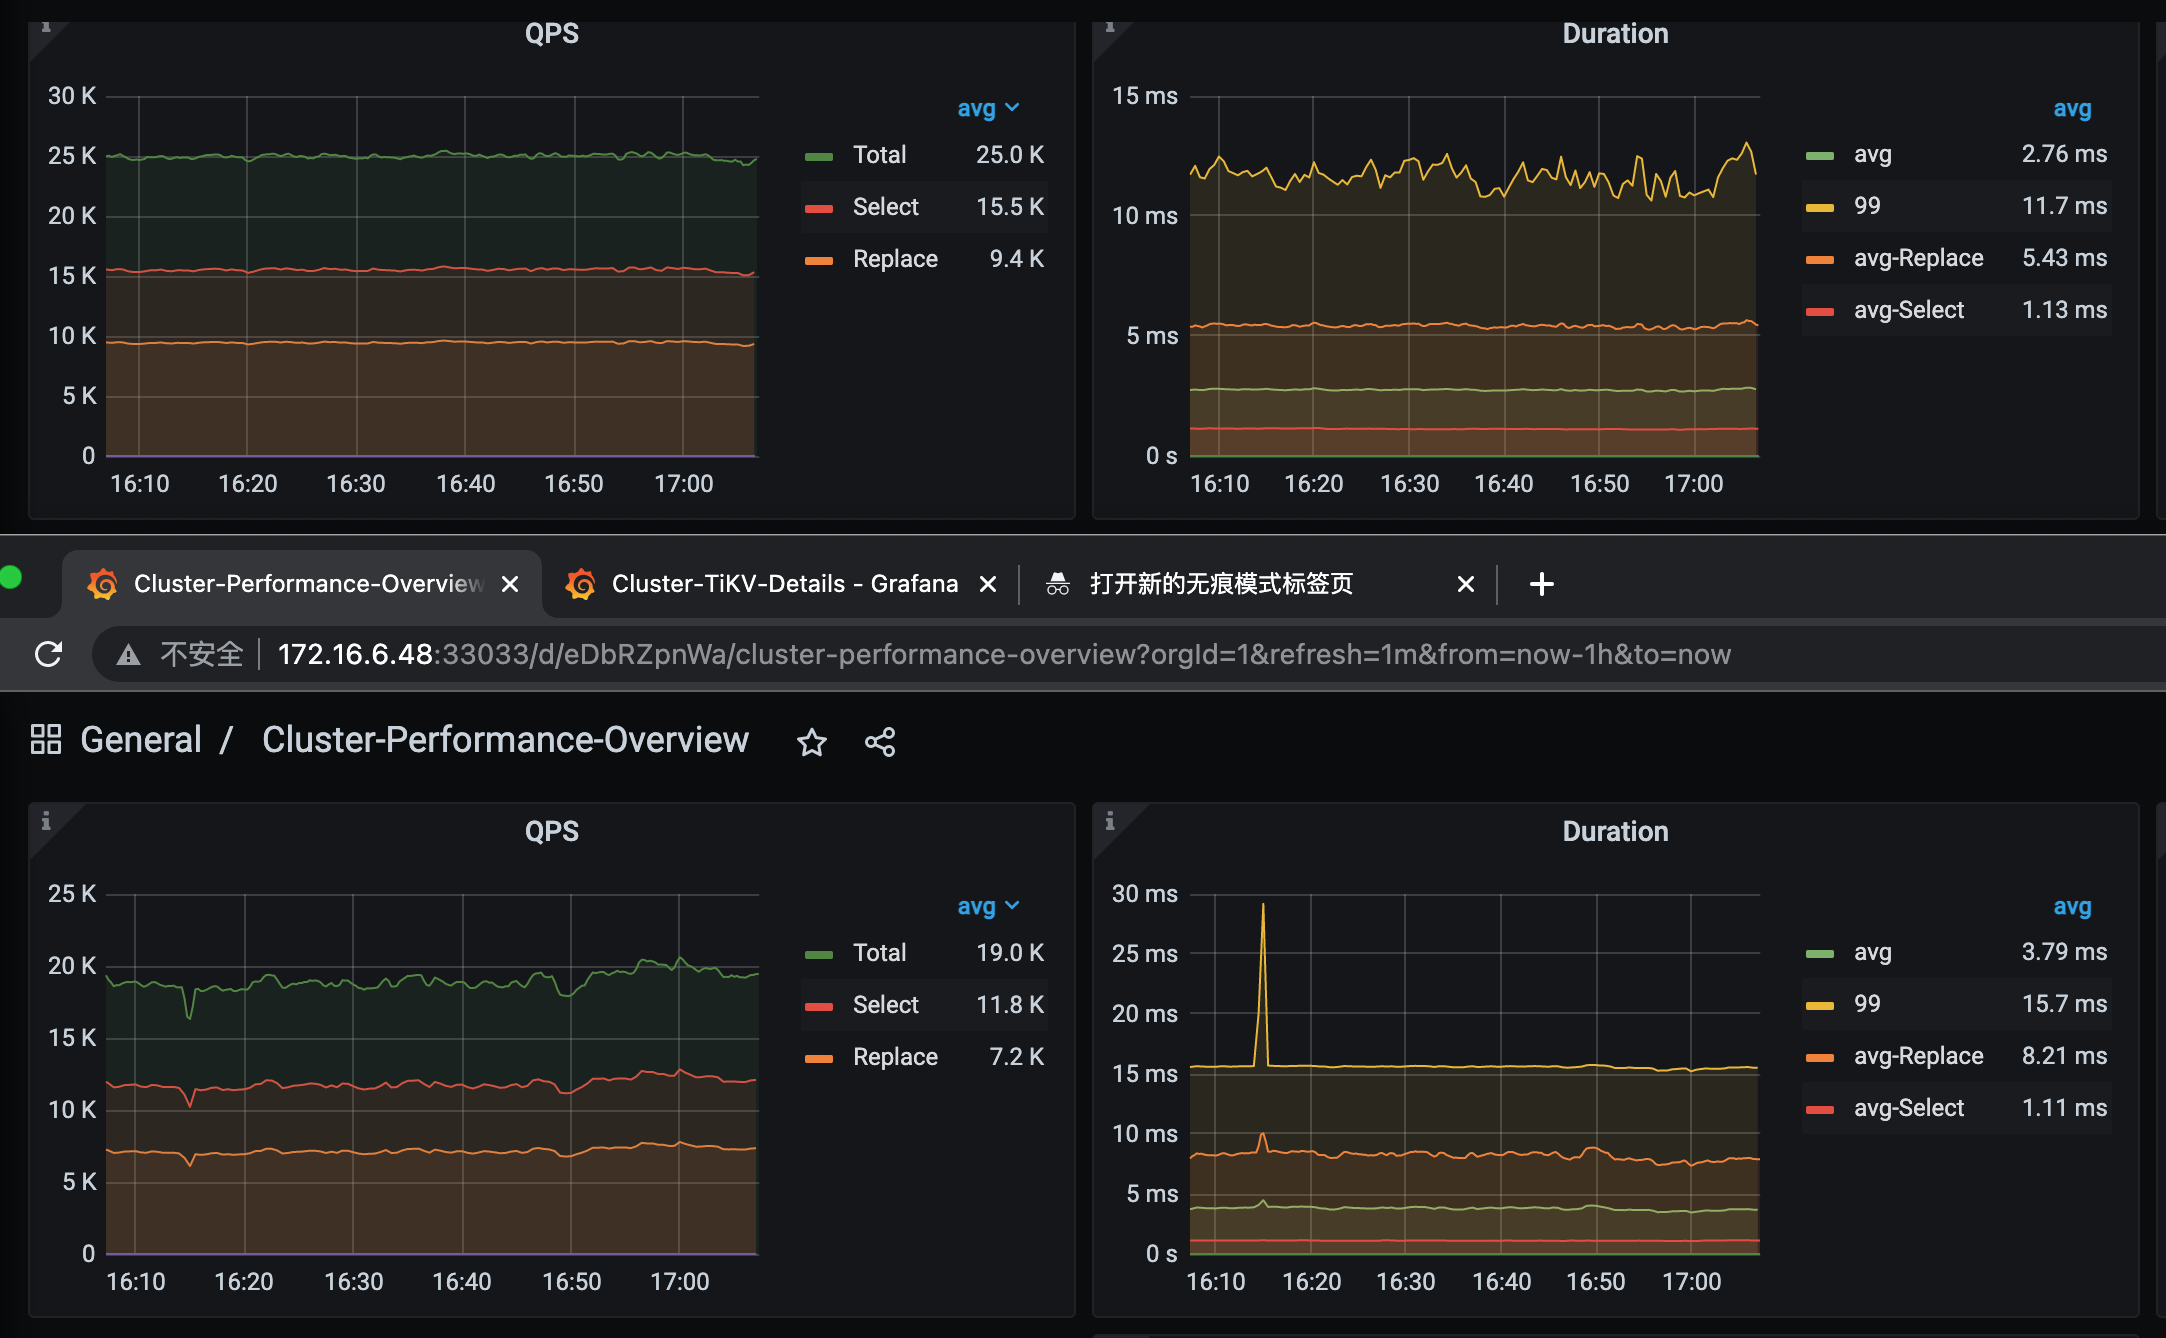This screenshot has height=1338, width=2166.
Task: Click the share dashboard icon
Action: [x=880, y=742]
